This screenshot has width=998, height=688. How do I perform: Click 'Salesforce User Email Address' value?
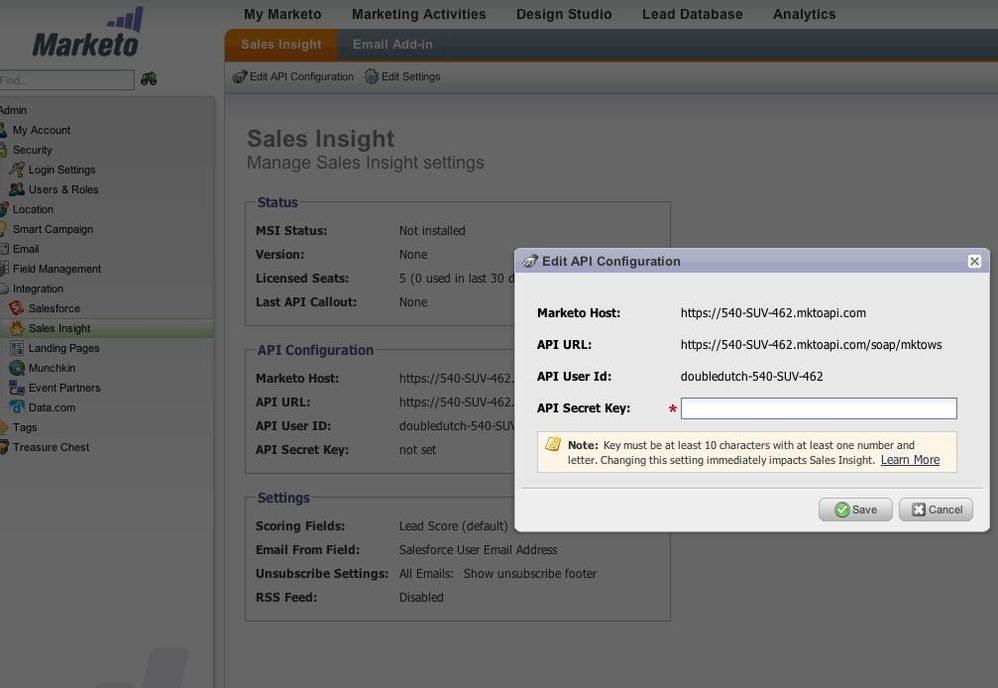[478, 550]
